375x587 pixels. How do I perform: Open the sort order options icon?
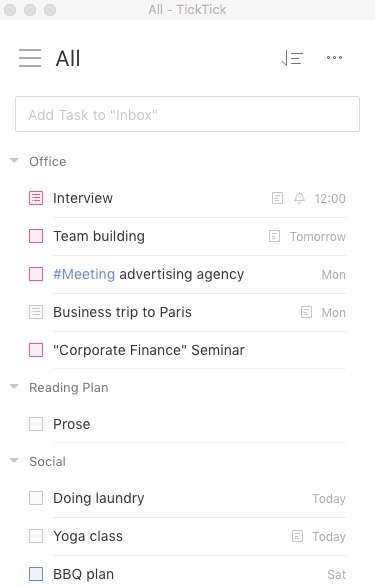(x=292, y=58)
